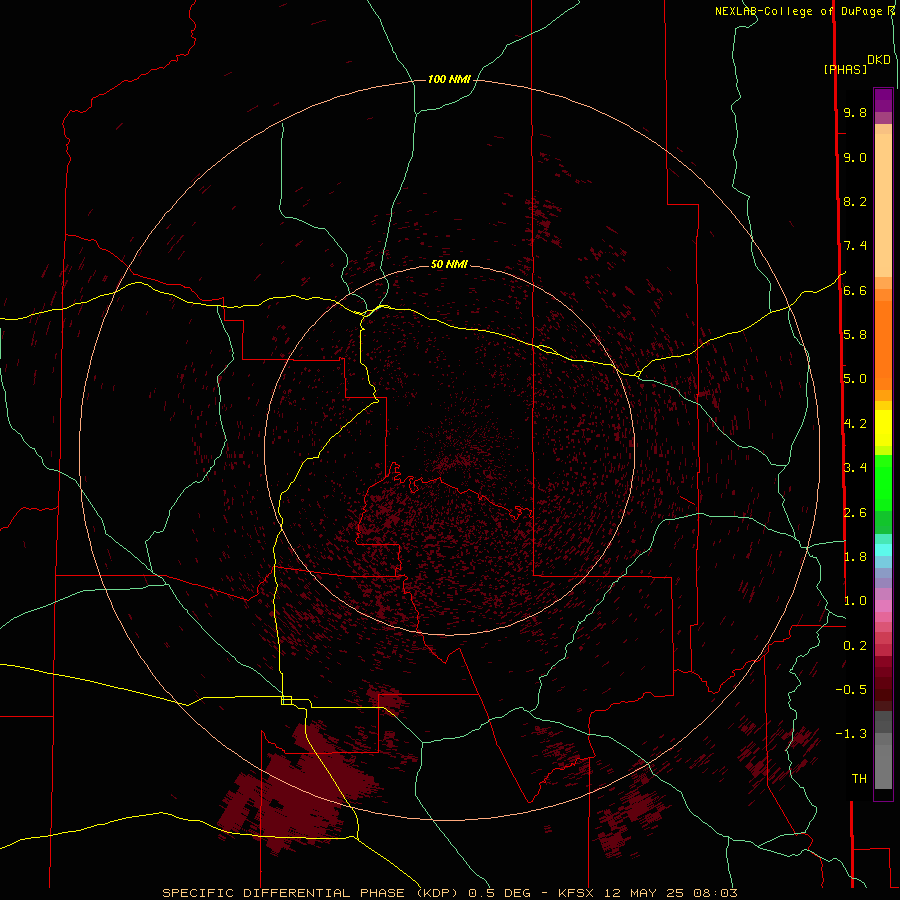The height and width of the screenshot is (900, 900).
Task: Pick the yellow band on the color bar
Action: (883, 428)
